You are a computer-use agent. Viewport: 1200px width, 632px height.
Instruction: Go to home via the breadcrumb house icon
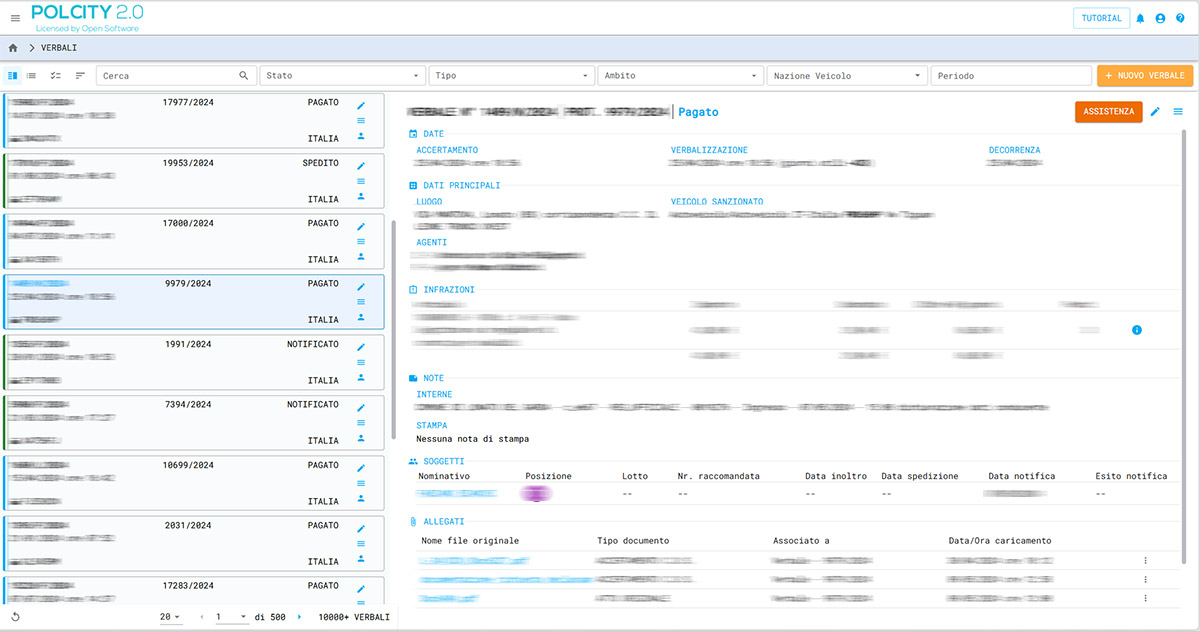tap(13, 48)
